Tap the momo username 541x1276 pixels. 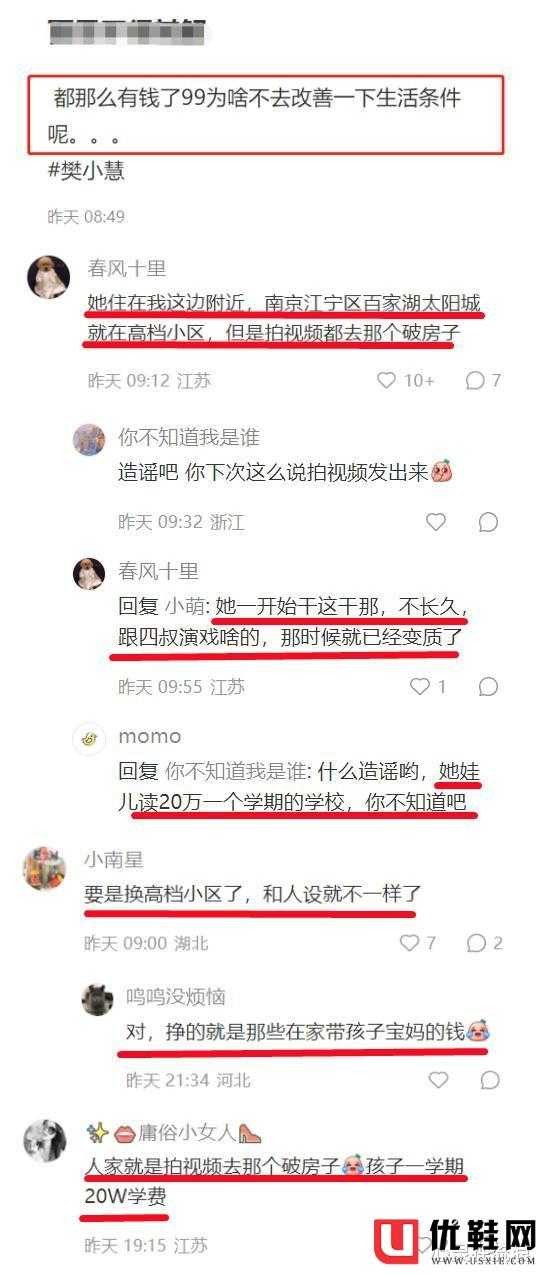[150, 736]
